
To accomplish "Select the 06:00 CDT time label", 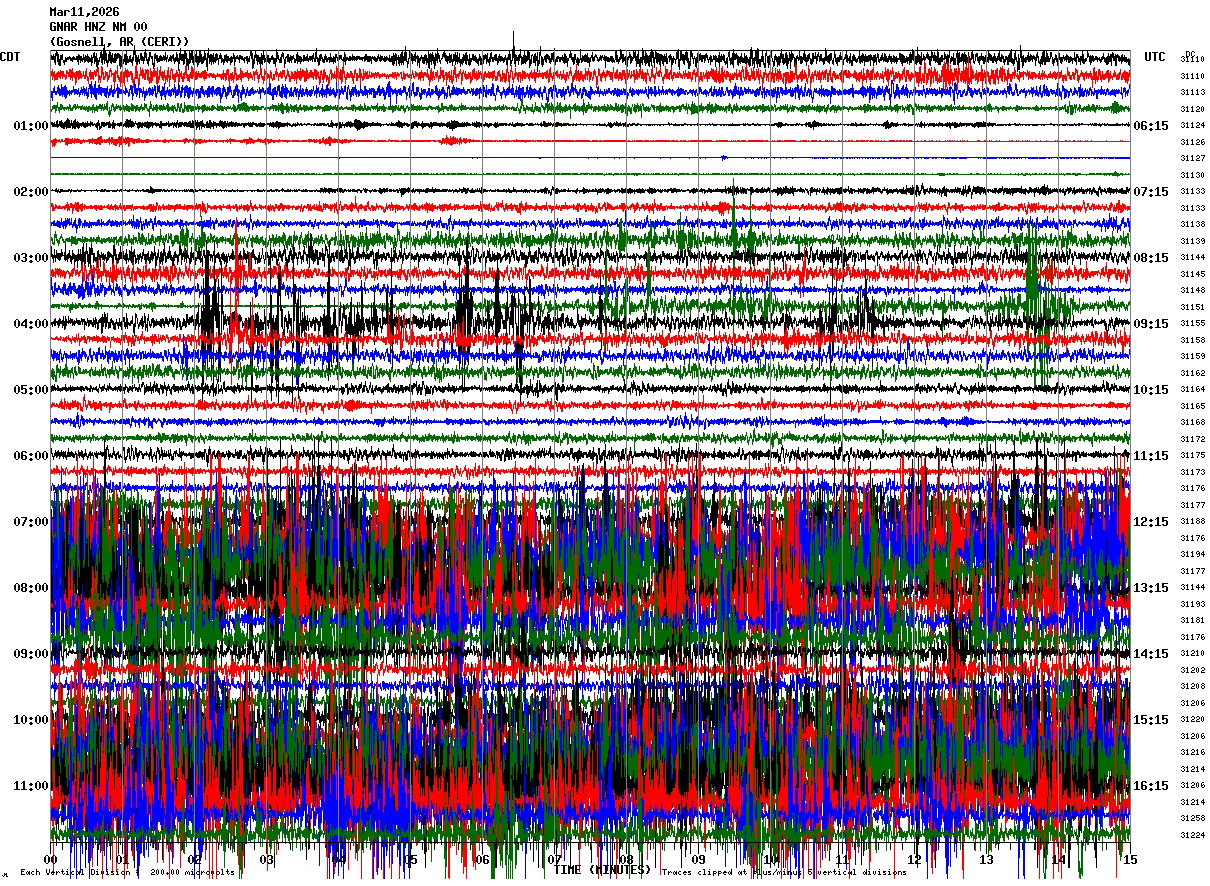I will [31, 456].
